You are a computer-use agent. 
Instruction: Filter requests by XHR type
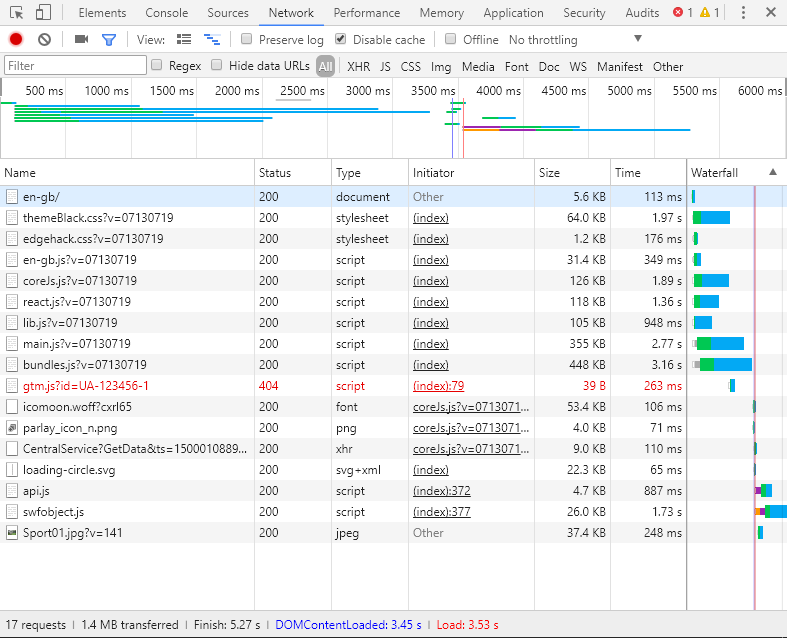[x=358, y=66]
